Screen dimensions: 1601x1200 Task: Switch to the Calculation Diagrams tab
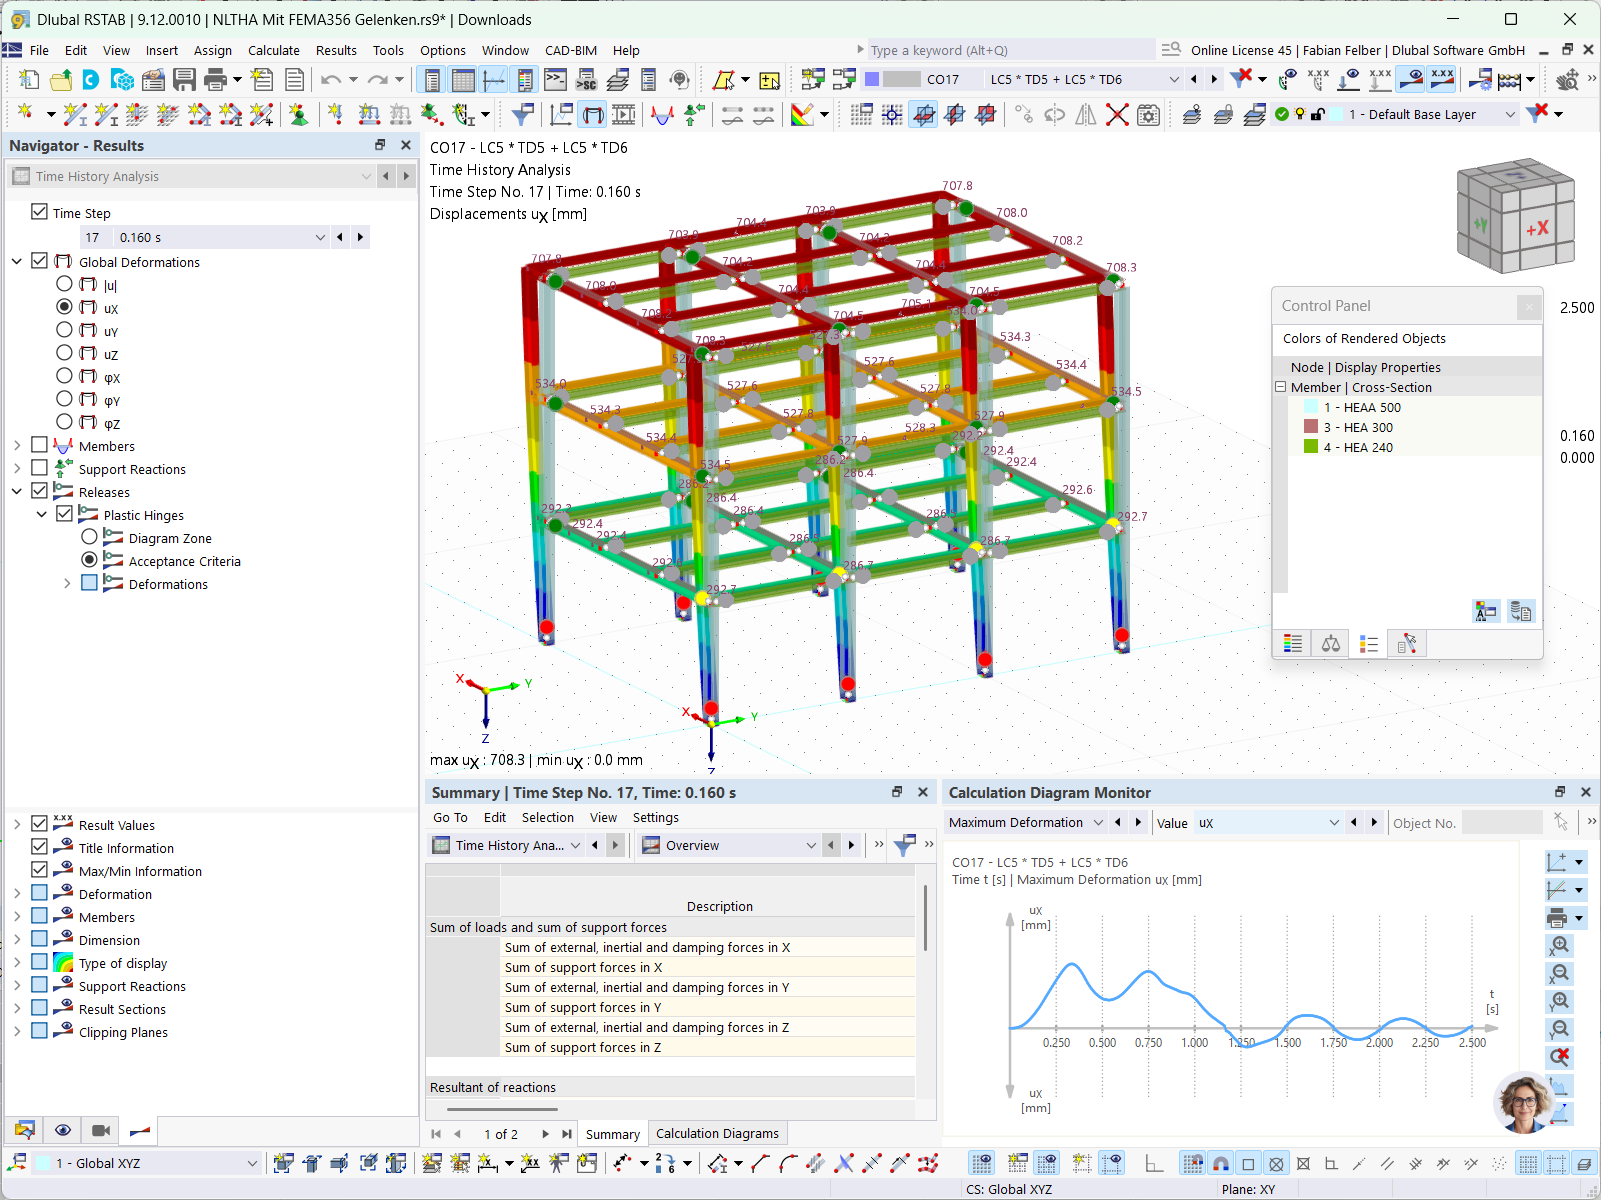coord(717,1133)
